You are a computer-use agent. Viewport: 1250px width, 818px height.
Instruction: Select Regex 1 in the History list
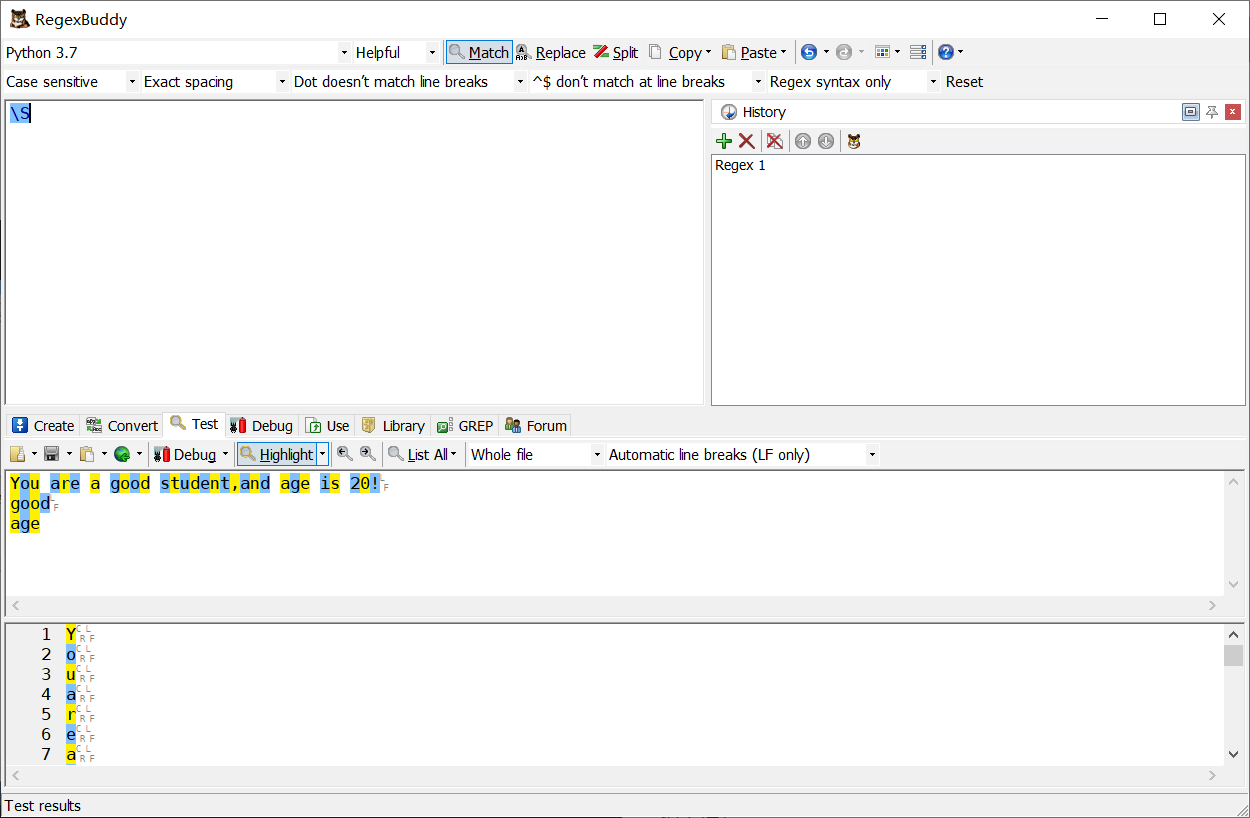click(x=740, y=165)
